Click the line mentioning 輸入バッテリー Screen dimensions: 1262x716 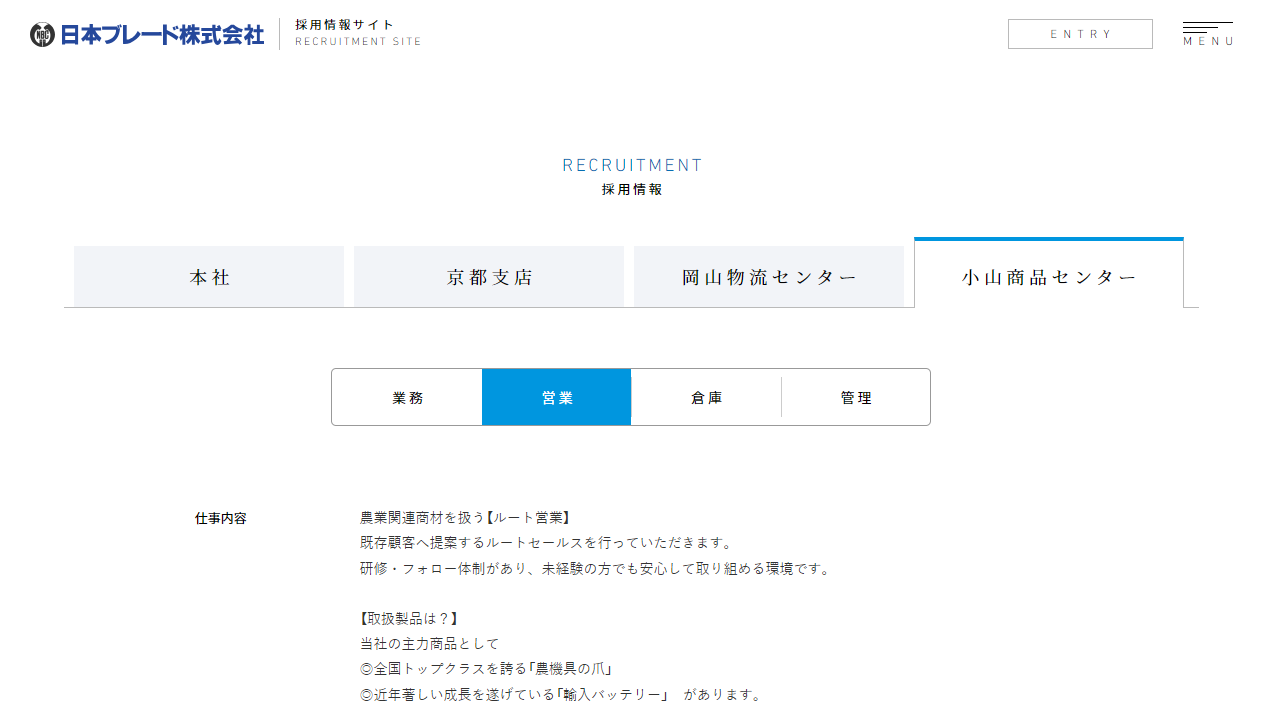(560, 695)
